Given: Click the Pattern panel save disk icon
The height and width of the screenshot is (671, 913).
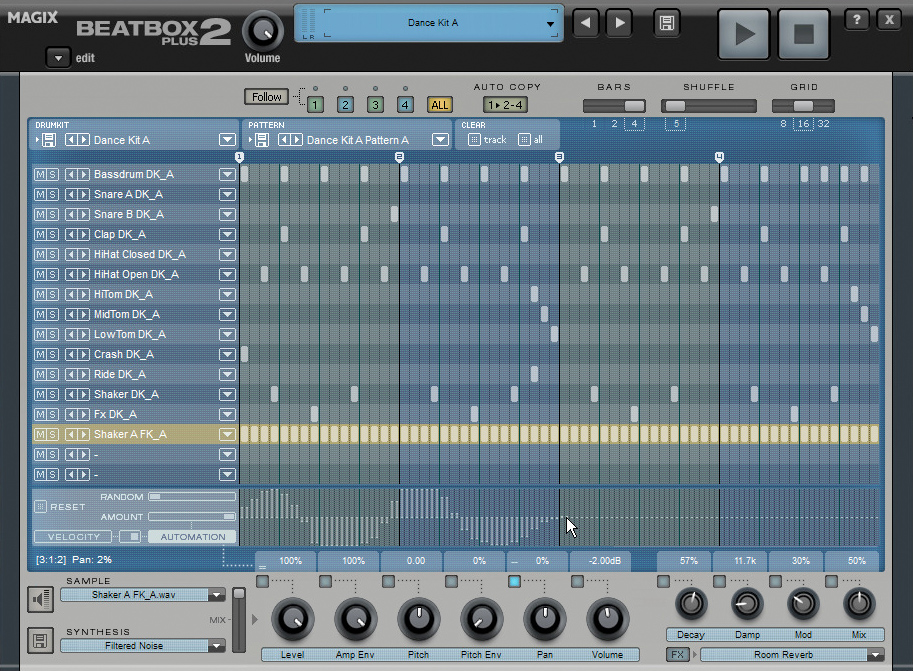Looking at the screenshot, I should [262, 139].
